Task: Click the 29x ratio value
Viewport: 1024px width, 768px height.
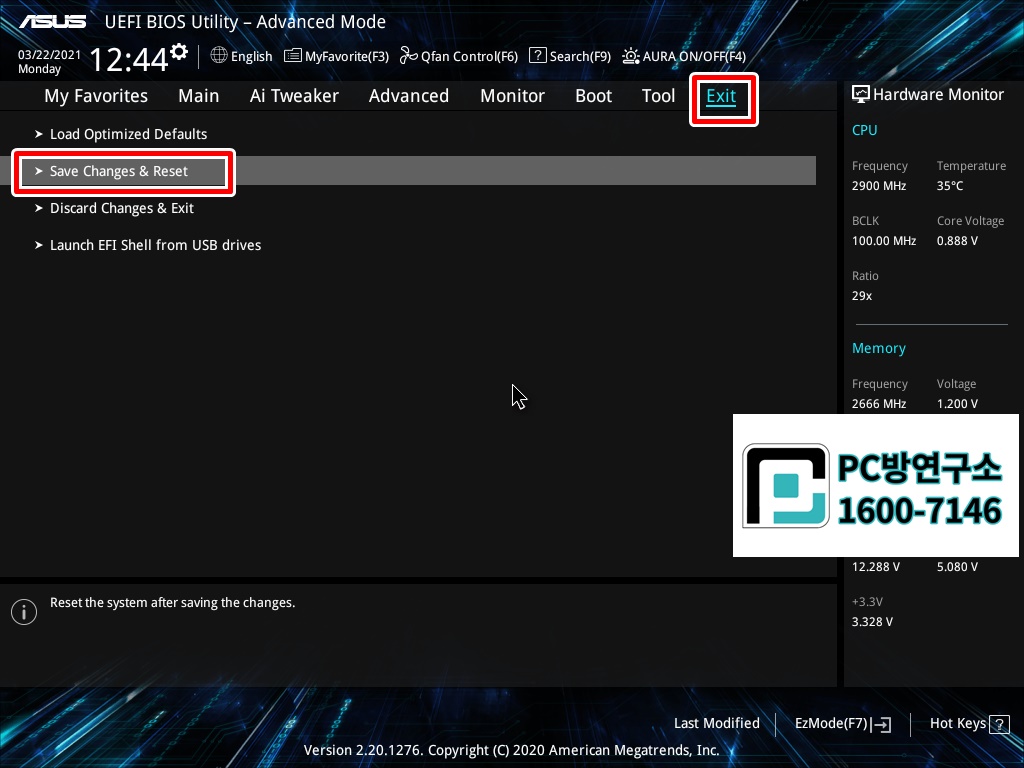Action: point(861,296)
